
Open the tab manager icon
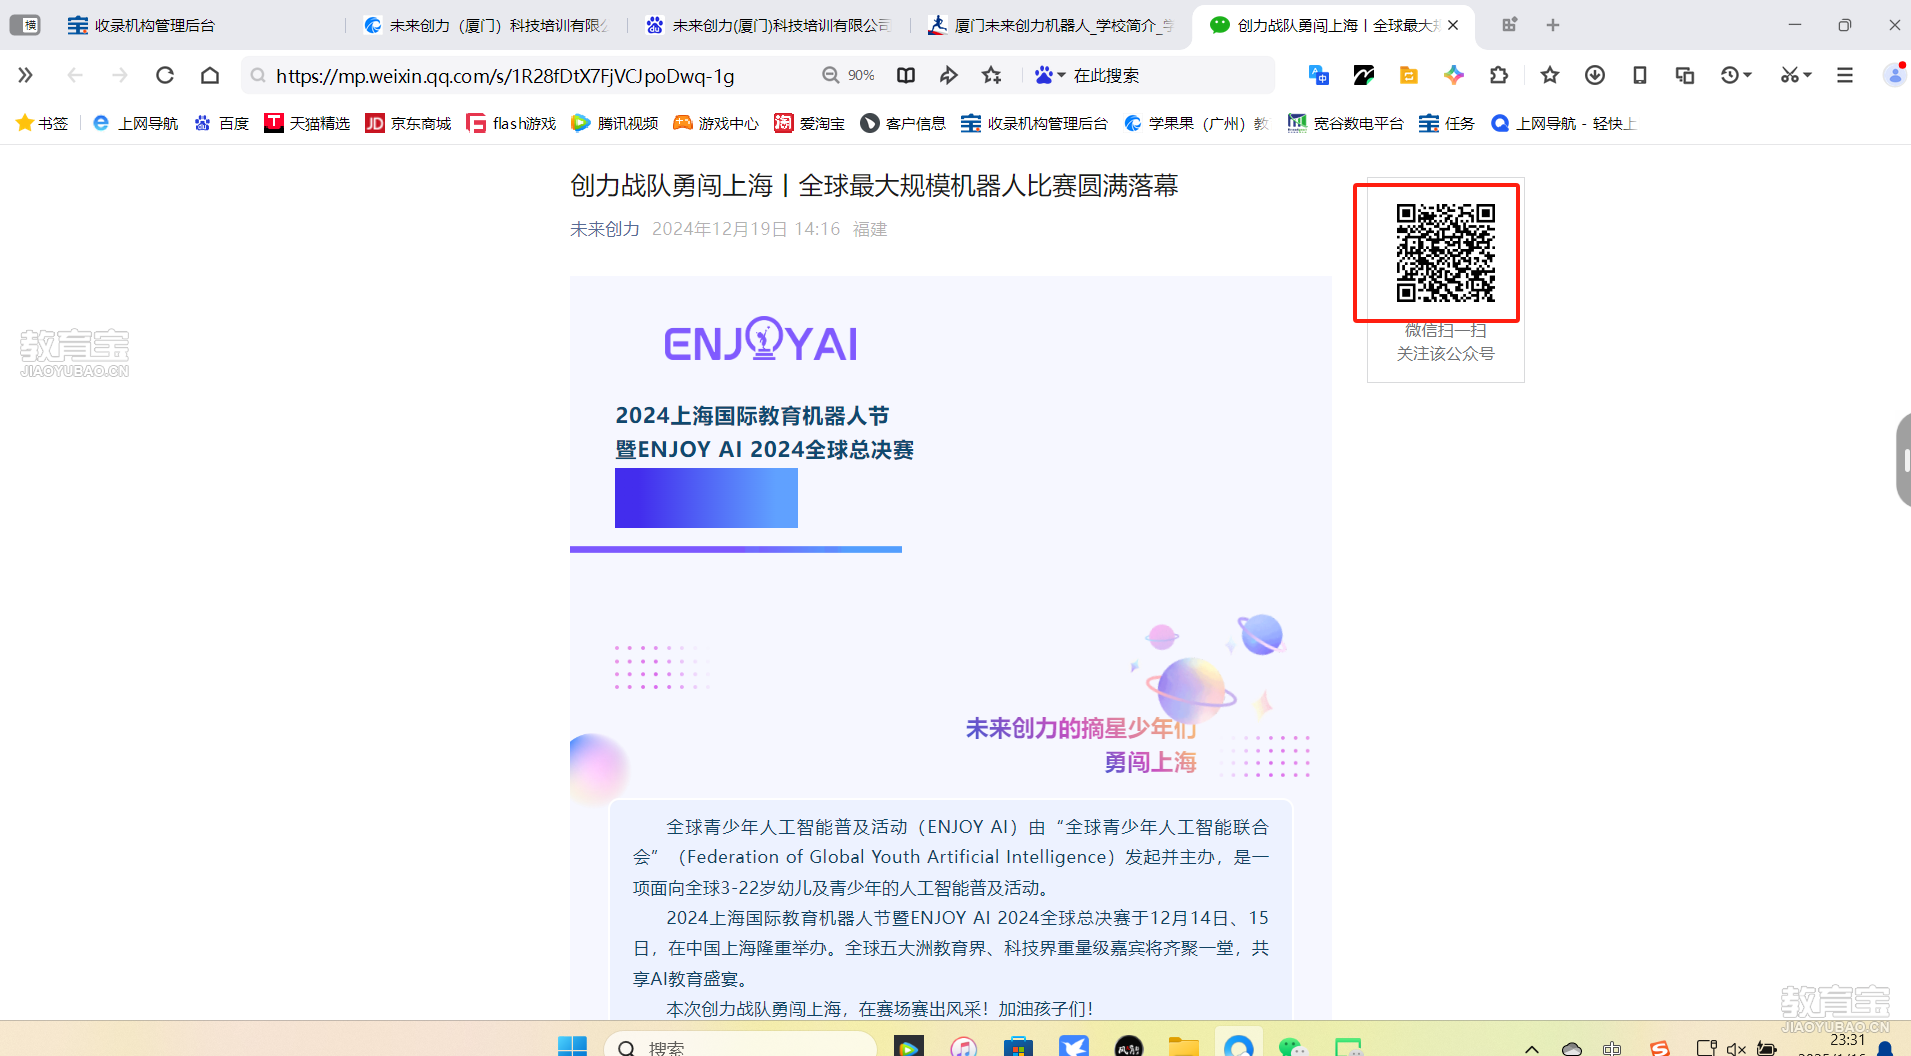[1510, 25]
